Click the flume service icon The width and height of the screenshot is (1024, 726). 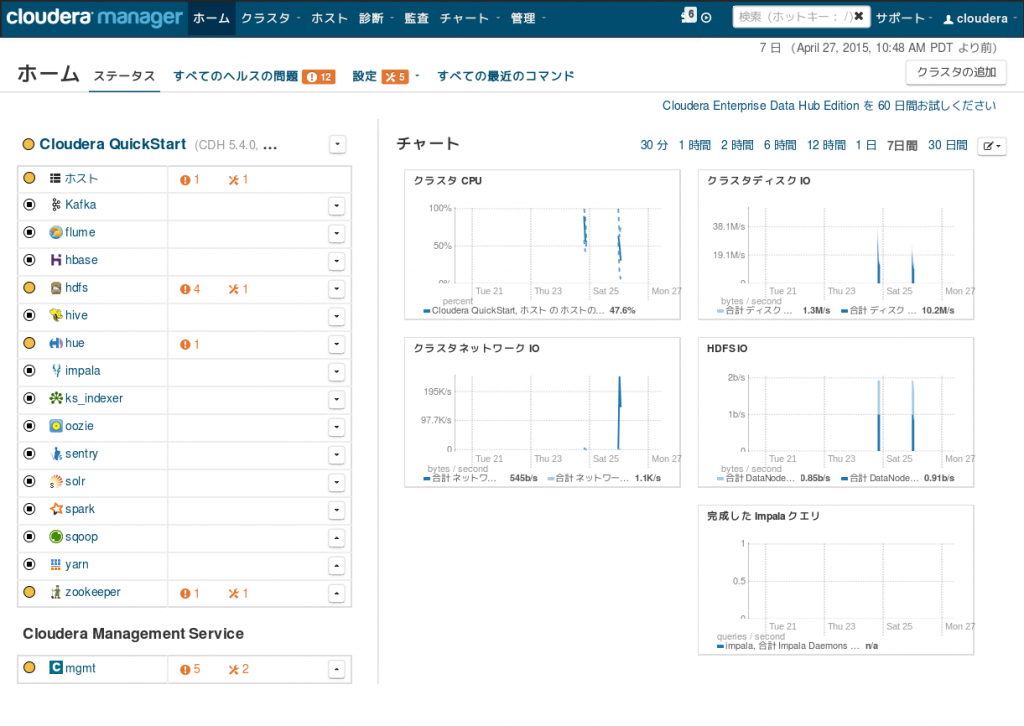(x=56, y=232)
